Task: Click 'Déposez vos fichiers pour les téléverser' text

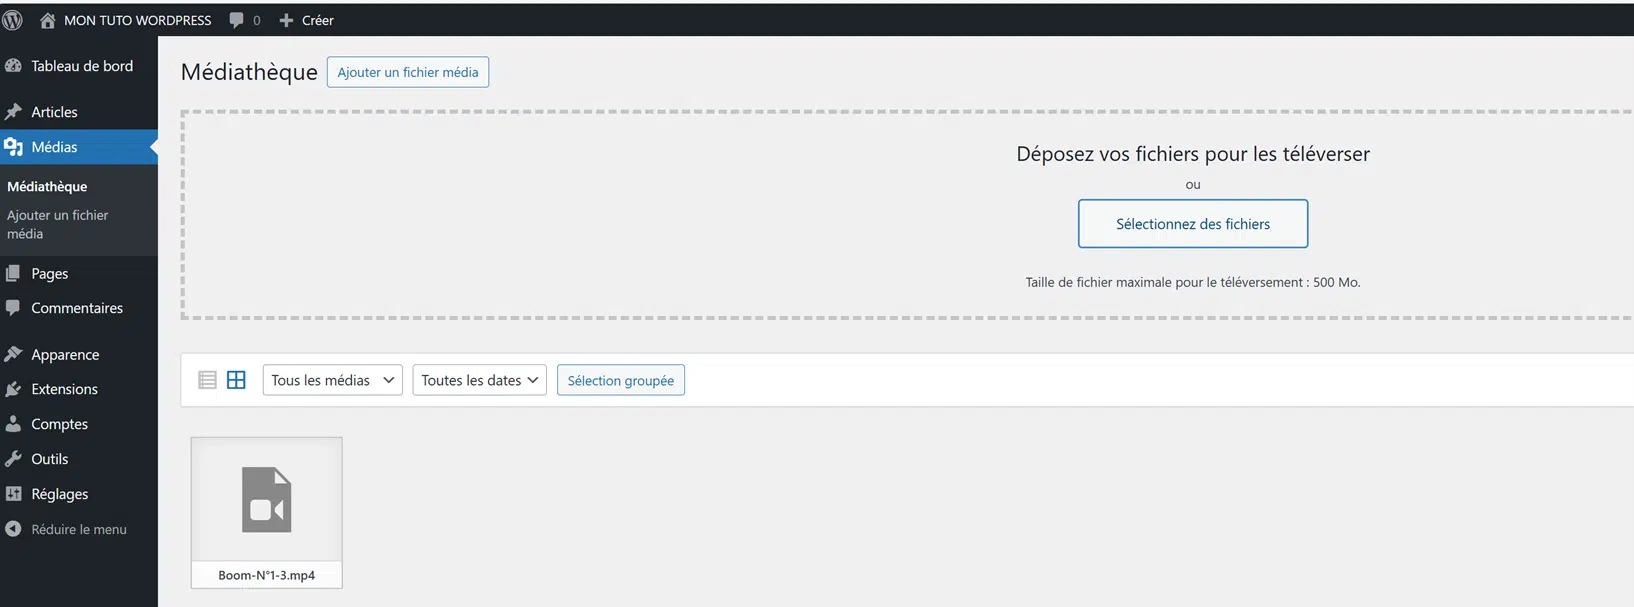Action: [1193, 154]
